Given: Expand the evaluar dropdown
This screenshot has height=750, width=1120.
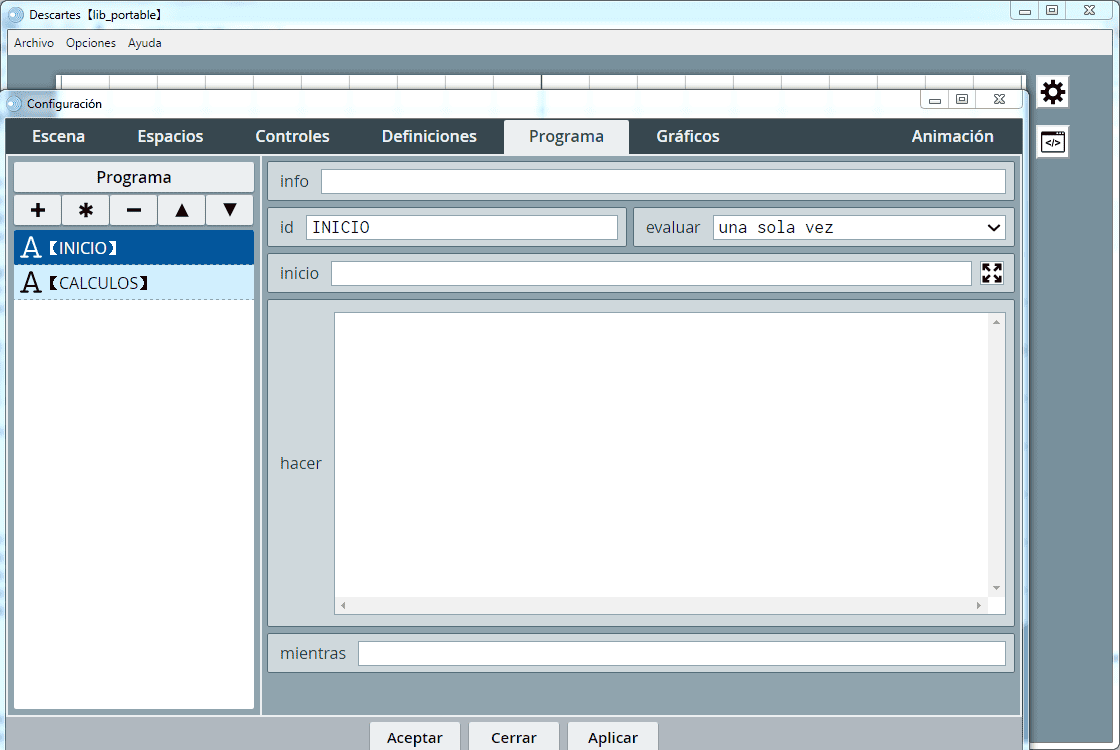Looking at the screenshot, I should 859,228.
